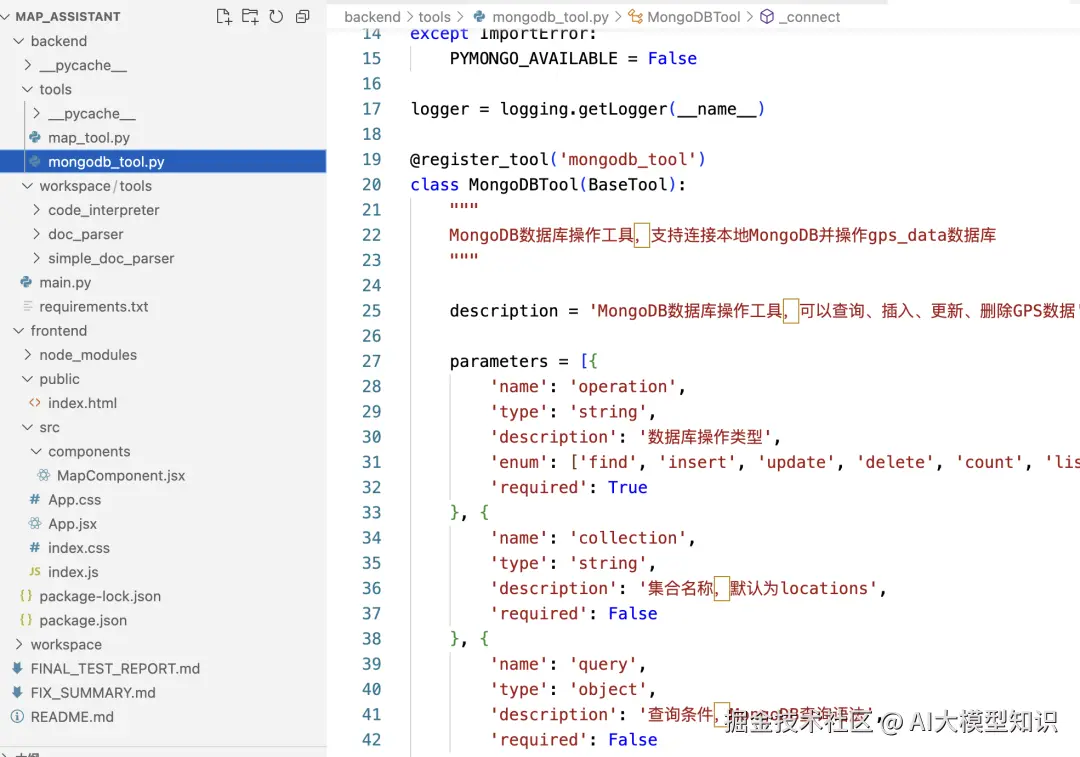Viewport: 1080px width, 757px height.
Task: Click the info icon beside README.md
Action: point(17,716)
